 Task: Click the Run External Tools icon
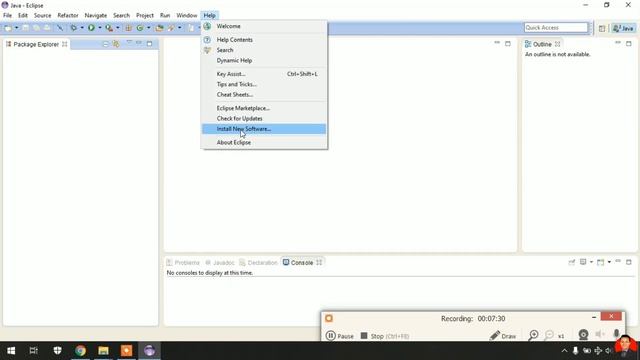[x=109, y=28]
